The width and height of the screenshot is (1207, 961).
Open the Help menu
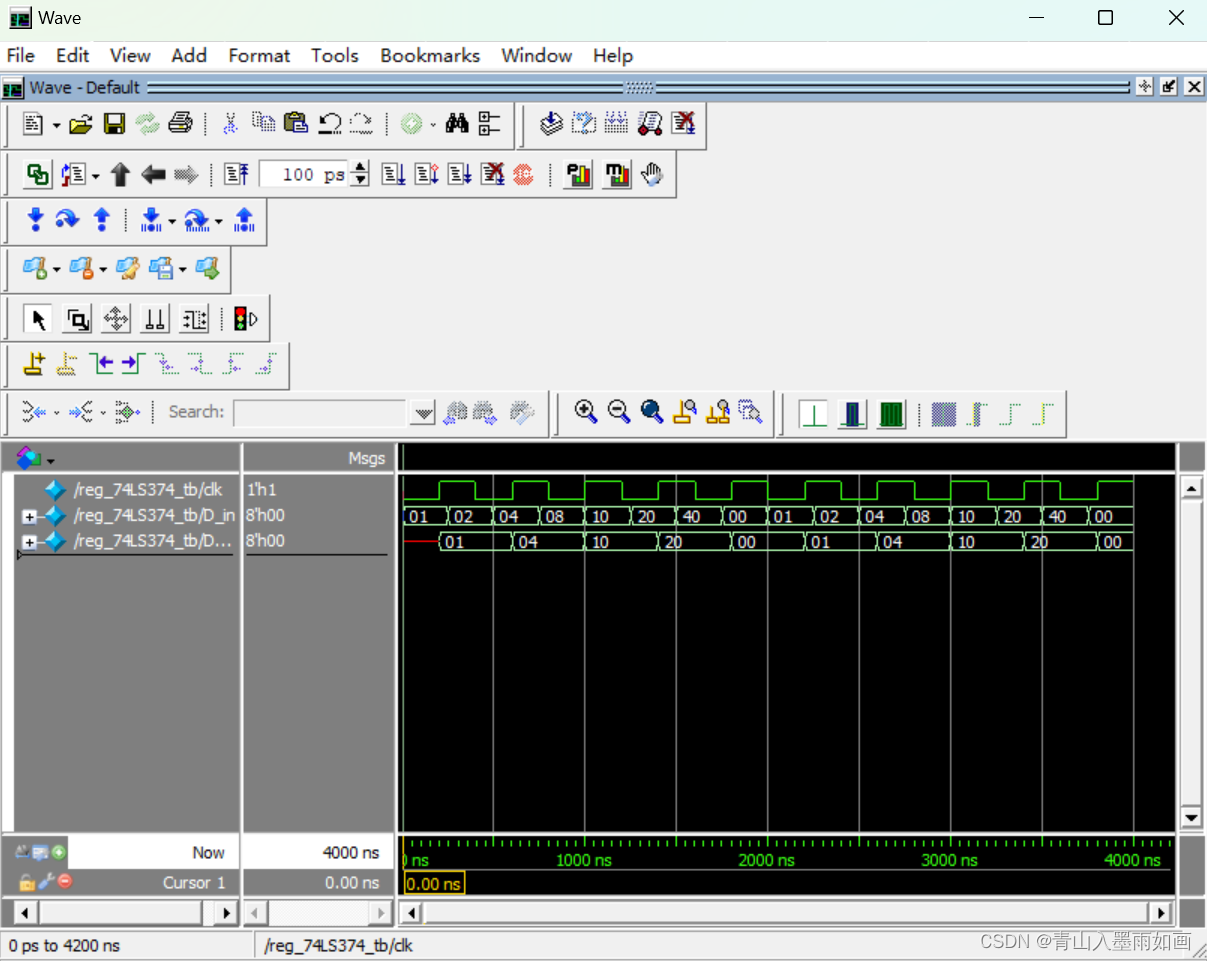[612, 55]
